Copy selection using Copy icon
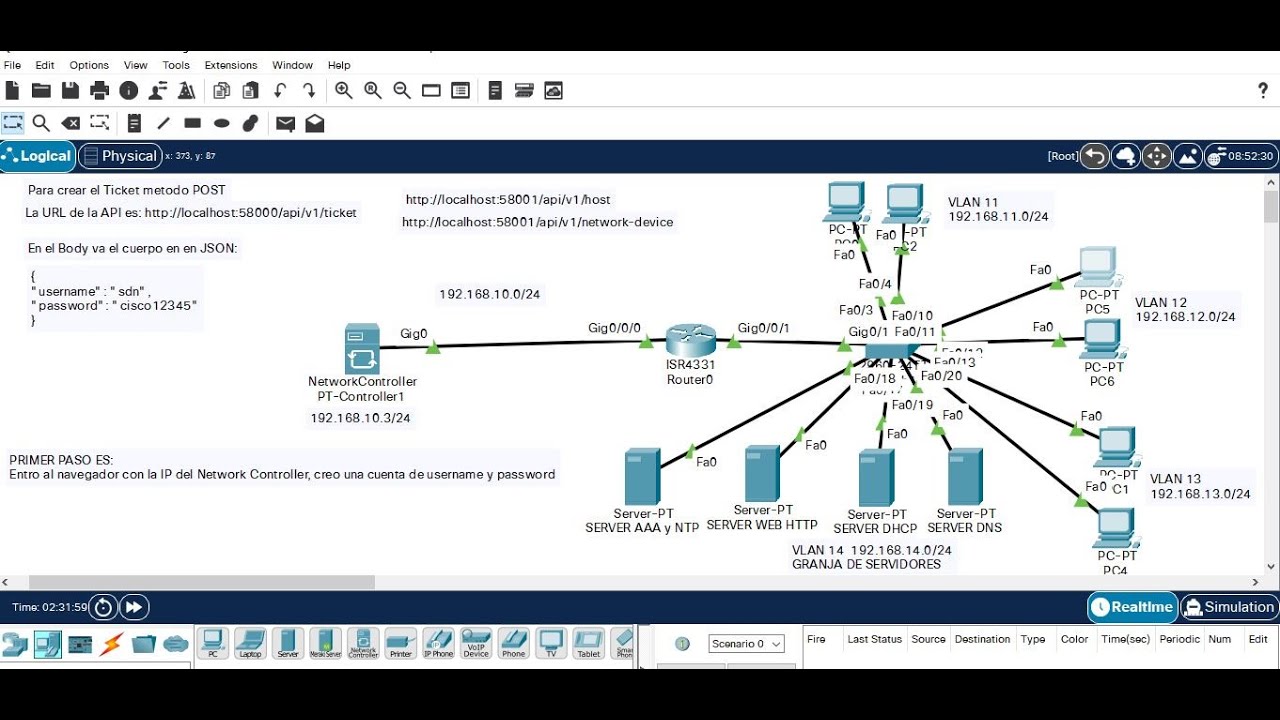Image resolution: width=1280 pixels, height=720 pixels. pyautogui.click(x=221, y=91)
